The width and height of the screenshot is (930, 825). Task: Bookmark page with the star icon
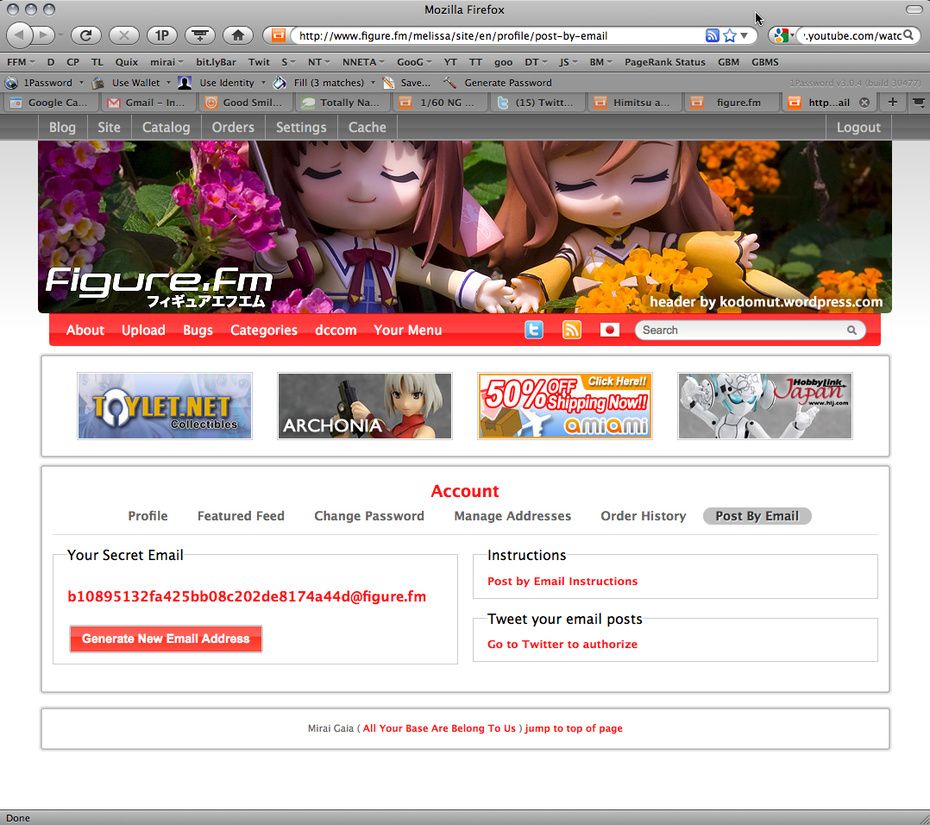pos(730,36)
